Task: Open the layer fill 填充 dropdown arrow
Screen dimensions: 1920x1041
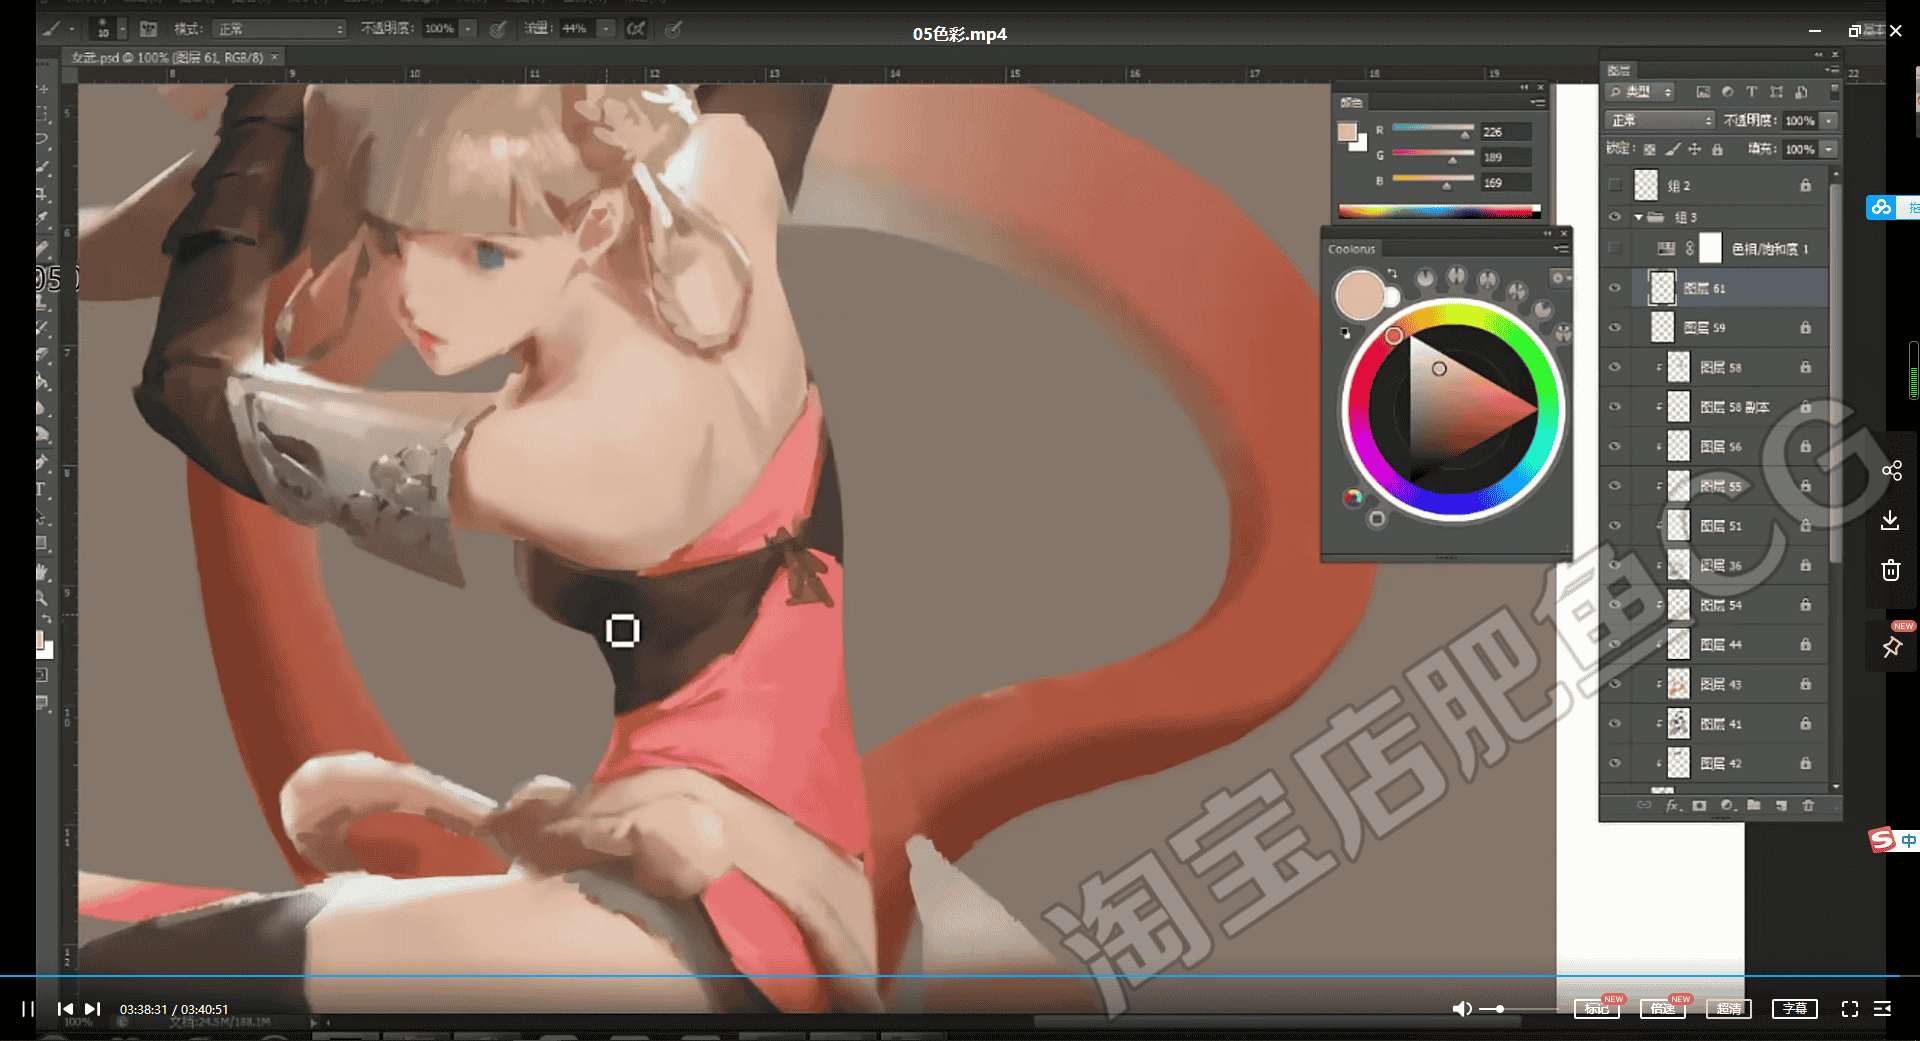Action: pos(1829,149)
